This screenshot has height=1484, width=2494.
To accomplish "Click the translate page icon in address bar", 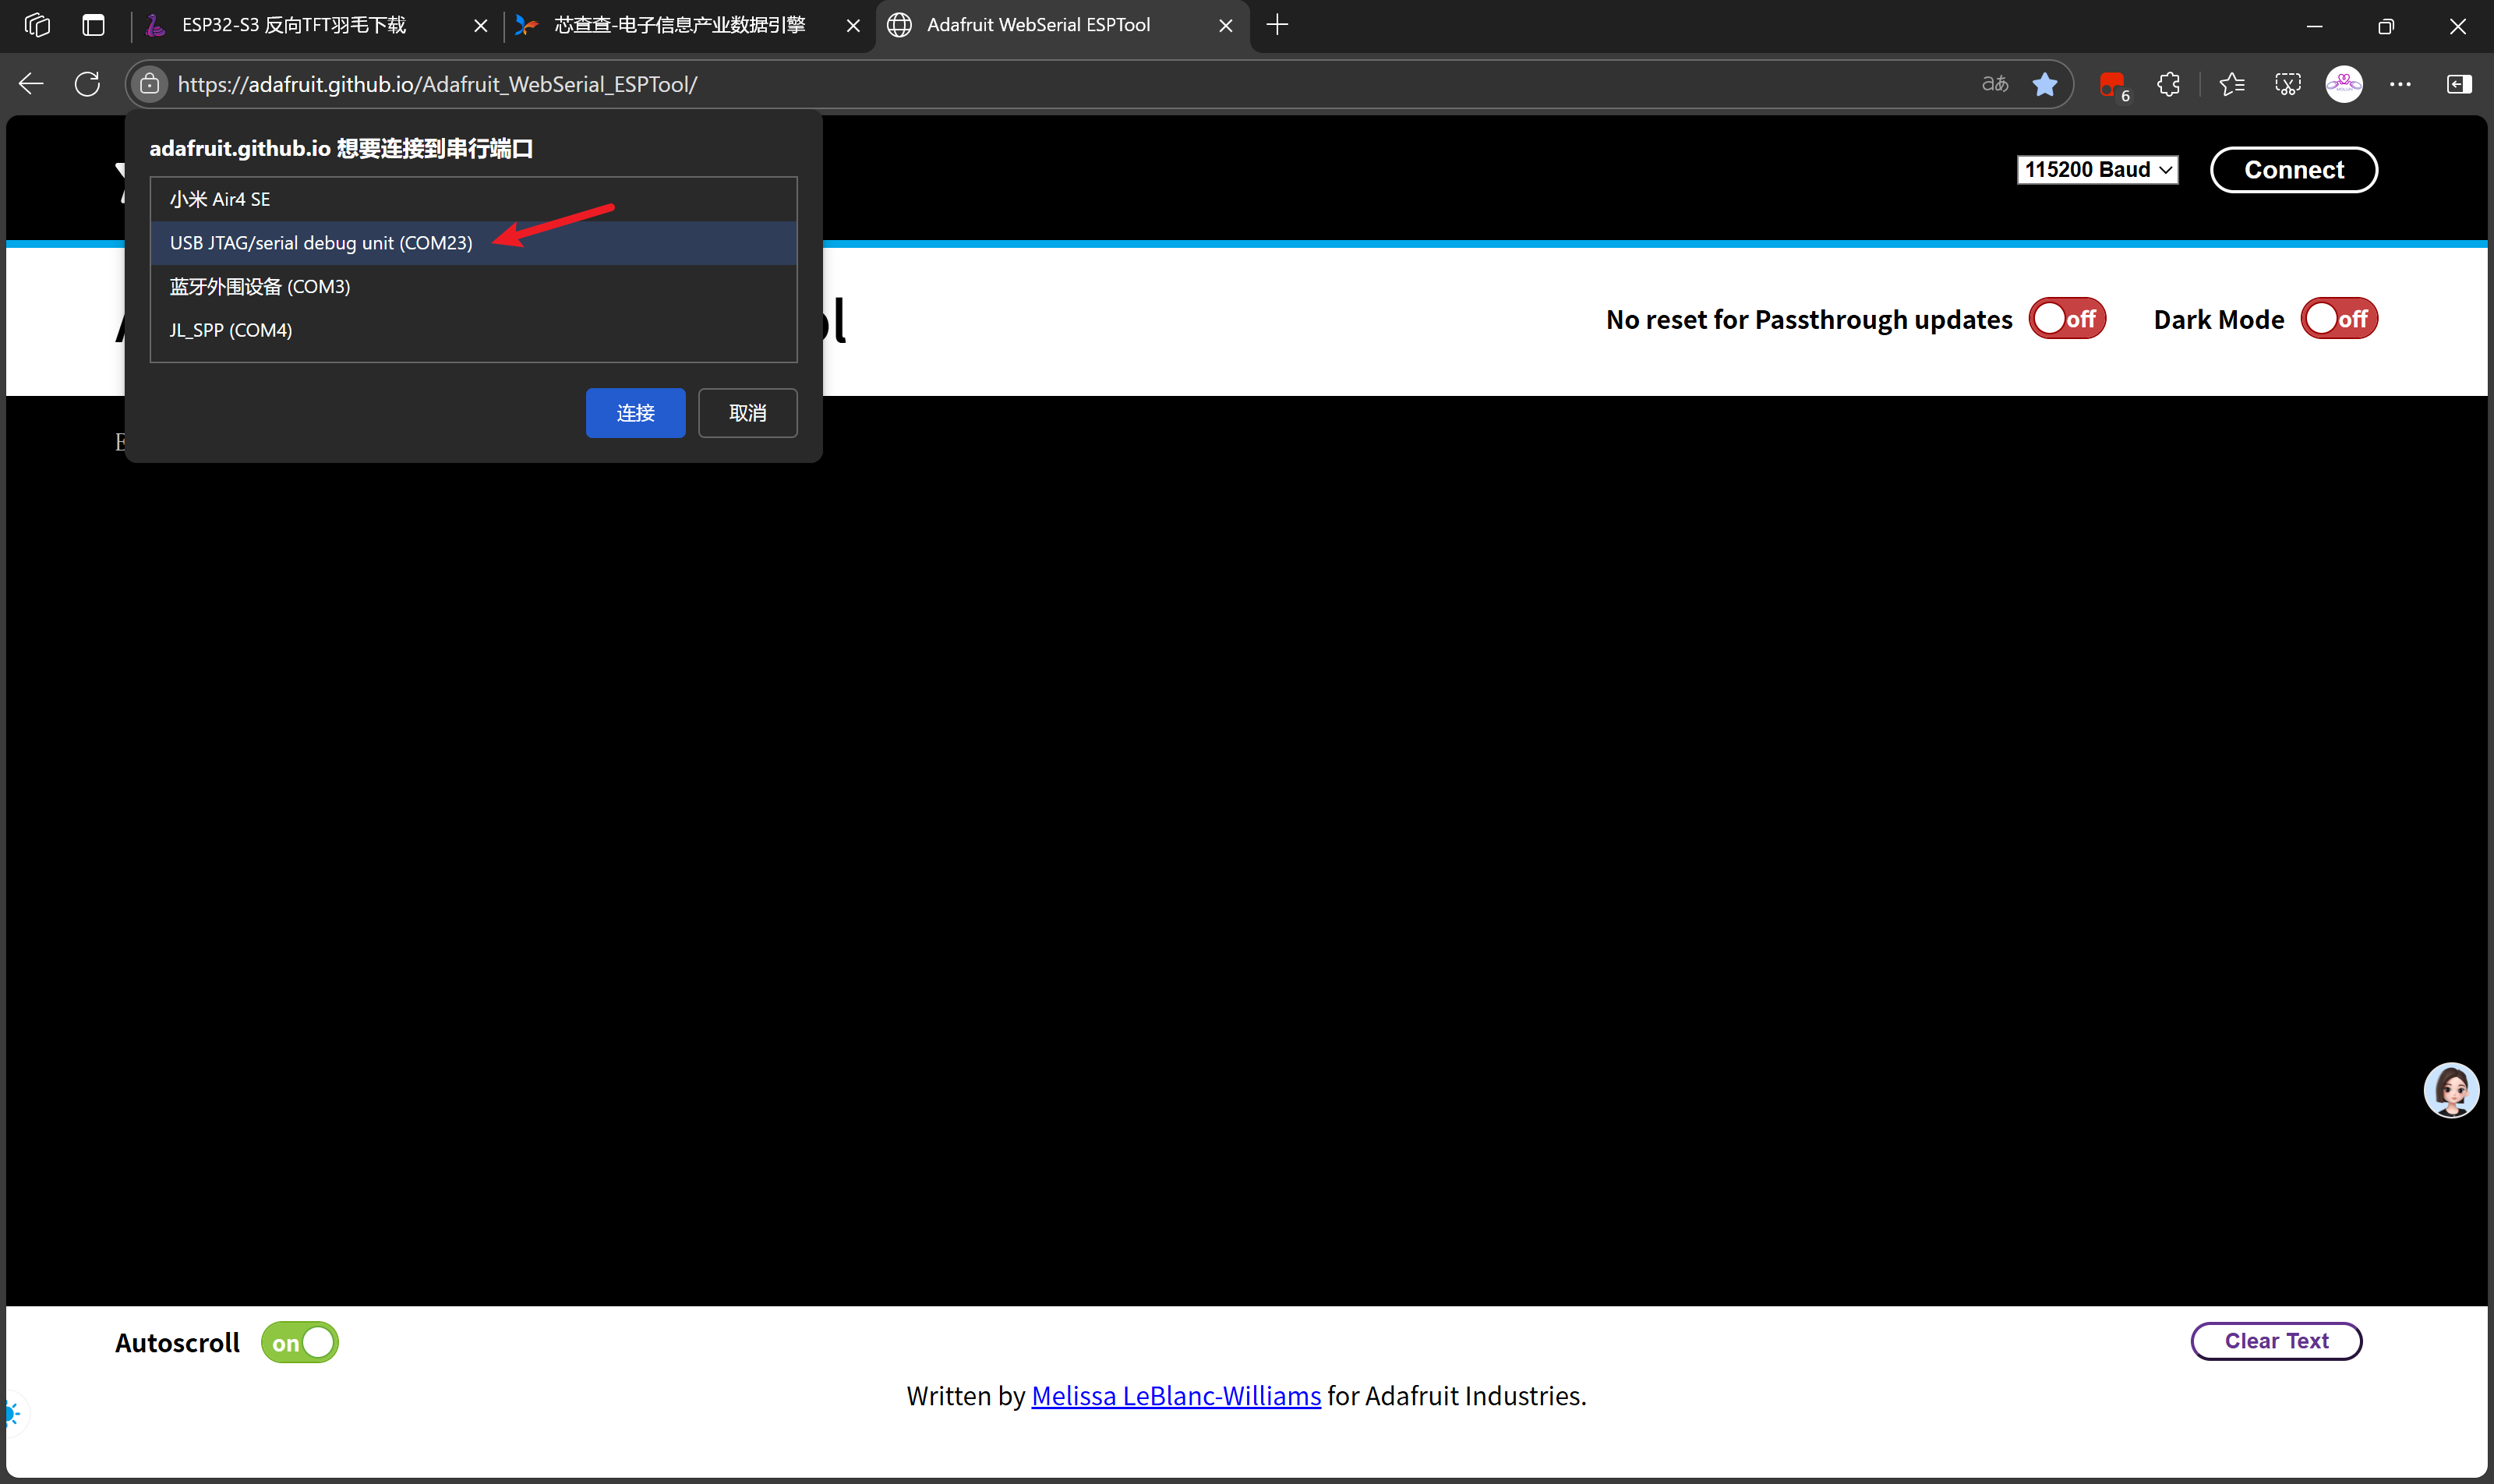I will pyautogui.click(x=1994, y=84).
